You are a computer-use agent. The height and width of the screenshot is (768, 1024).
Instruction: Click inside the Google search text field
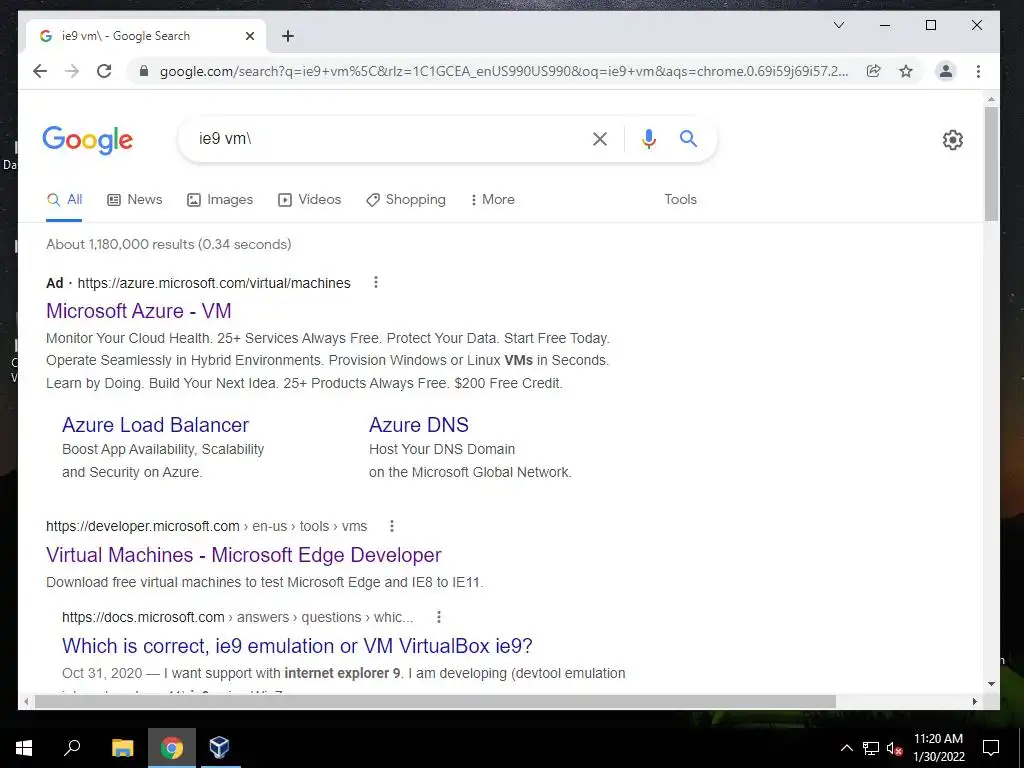tap(389, 138)
